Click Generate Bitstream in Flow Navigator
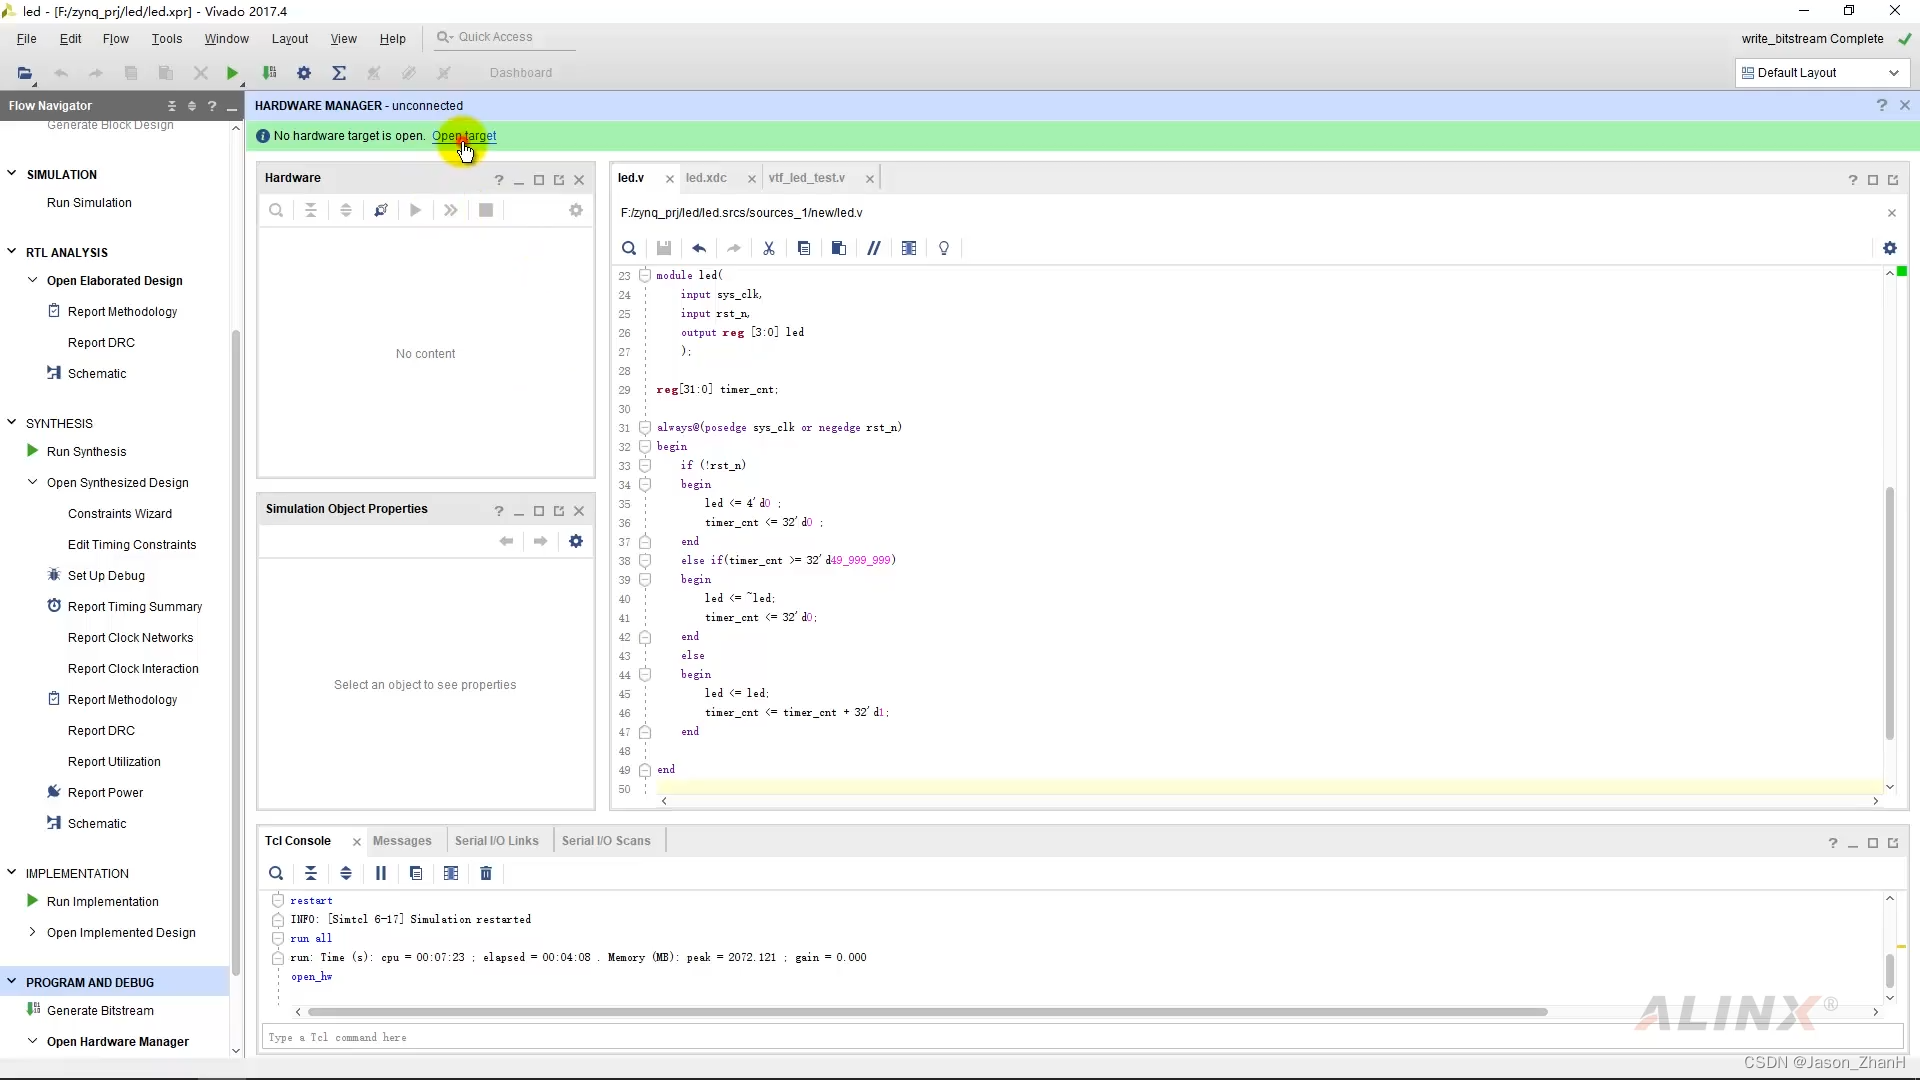The image size is (1920, 1080). point(100,1010)
